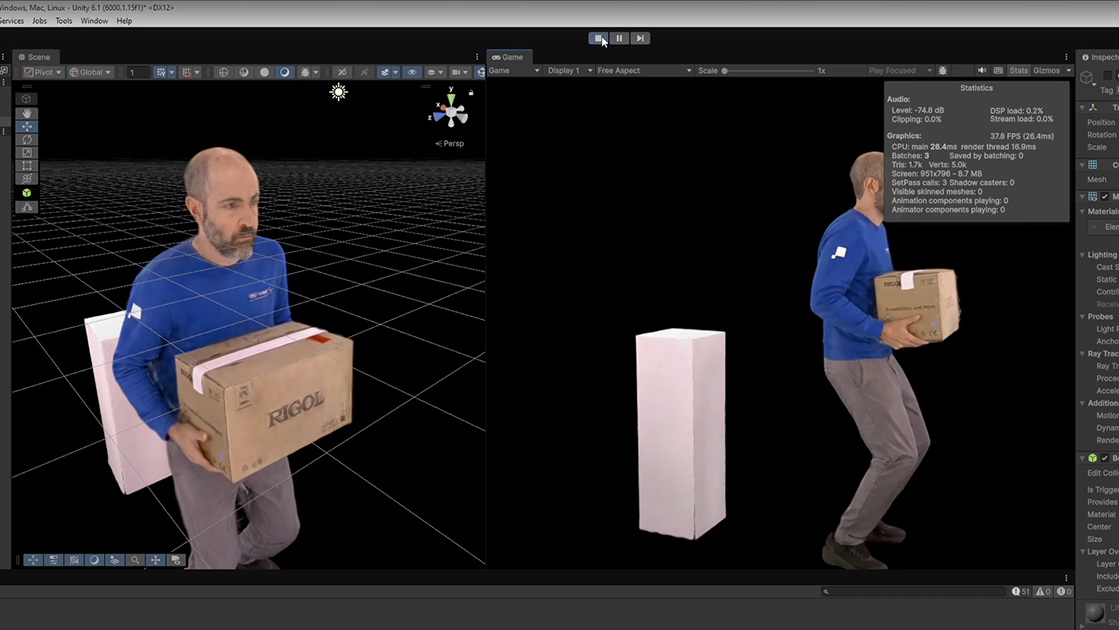This screenshot has height=630, width=1119.
Task: Toggle the Game view Gizmos button
Action: pyautogui.click(x=1046, y=71)
